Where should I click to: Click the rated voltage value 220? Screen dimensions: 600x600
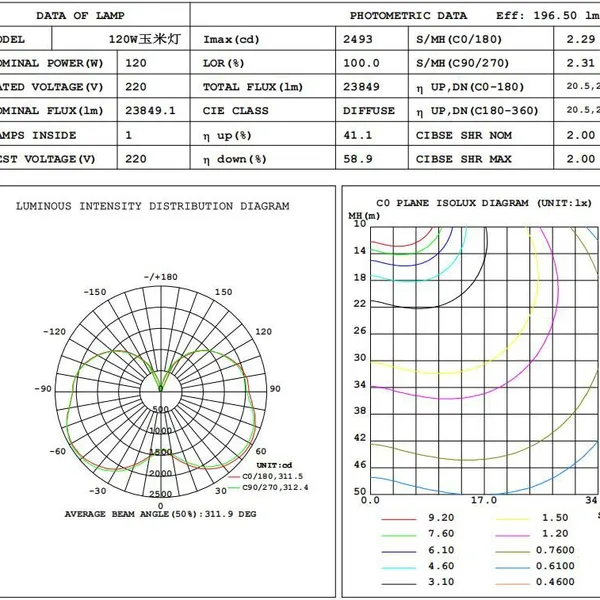136,87
